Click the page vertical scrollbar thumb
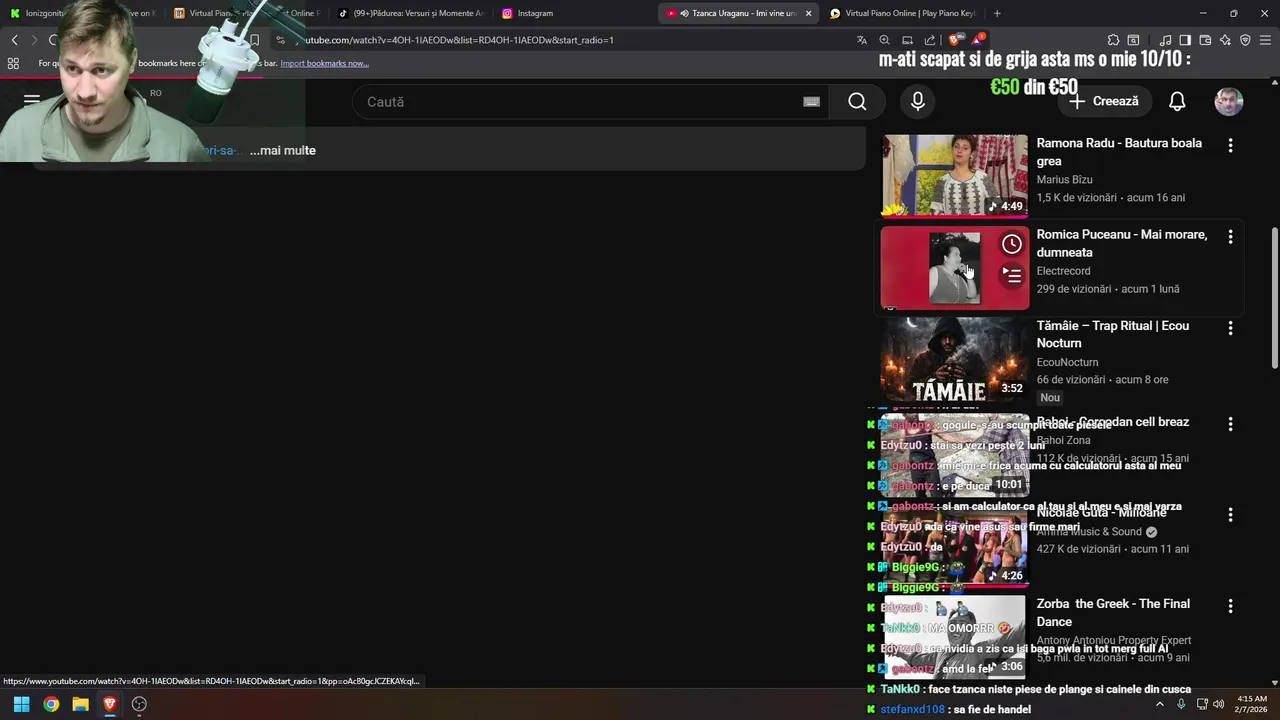This screenshot has height=720, width=1280. tap(1274, 296)
